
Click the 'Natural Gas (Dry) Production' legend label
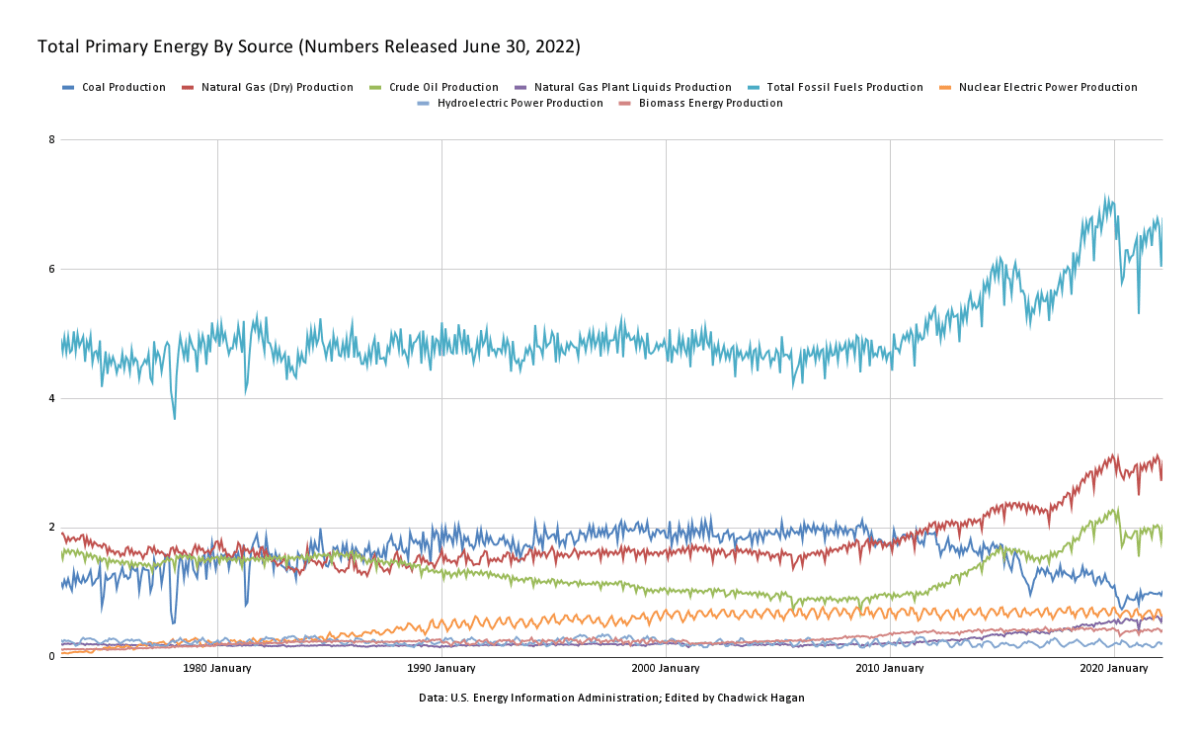(x=276, y=88)
